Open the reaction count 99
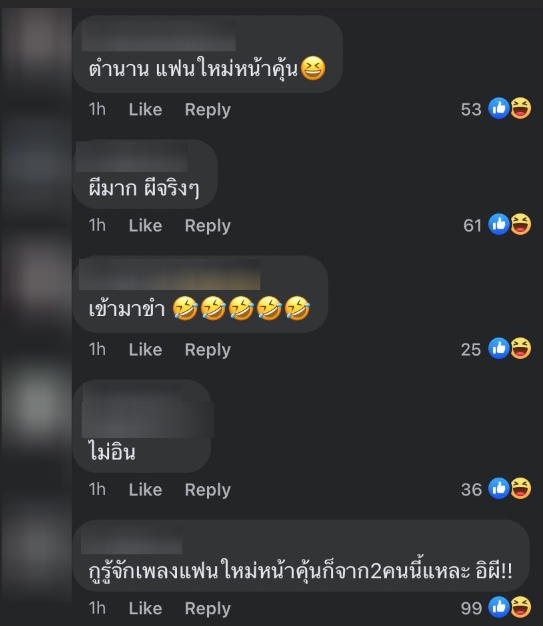This screenshot has height=626, width=543. point(471,608)
